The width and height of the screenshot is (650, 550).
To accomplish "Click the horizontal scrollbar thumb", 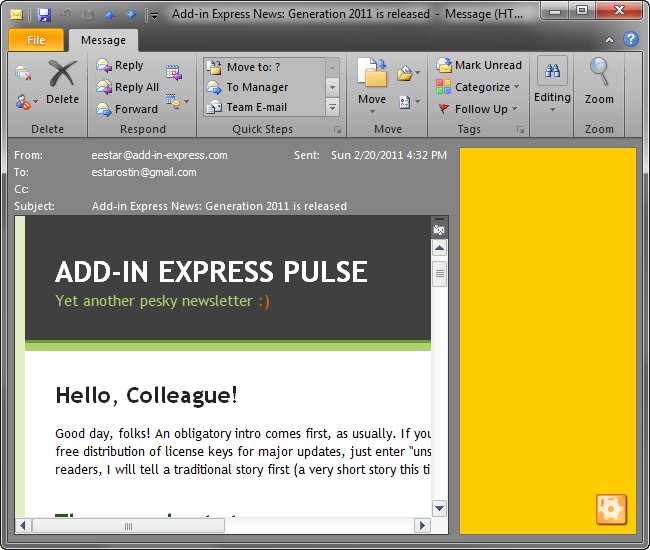I will [x=129, y=526].
